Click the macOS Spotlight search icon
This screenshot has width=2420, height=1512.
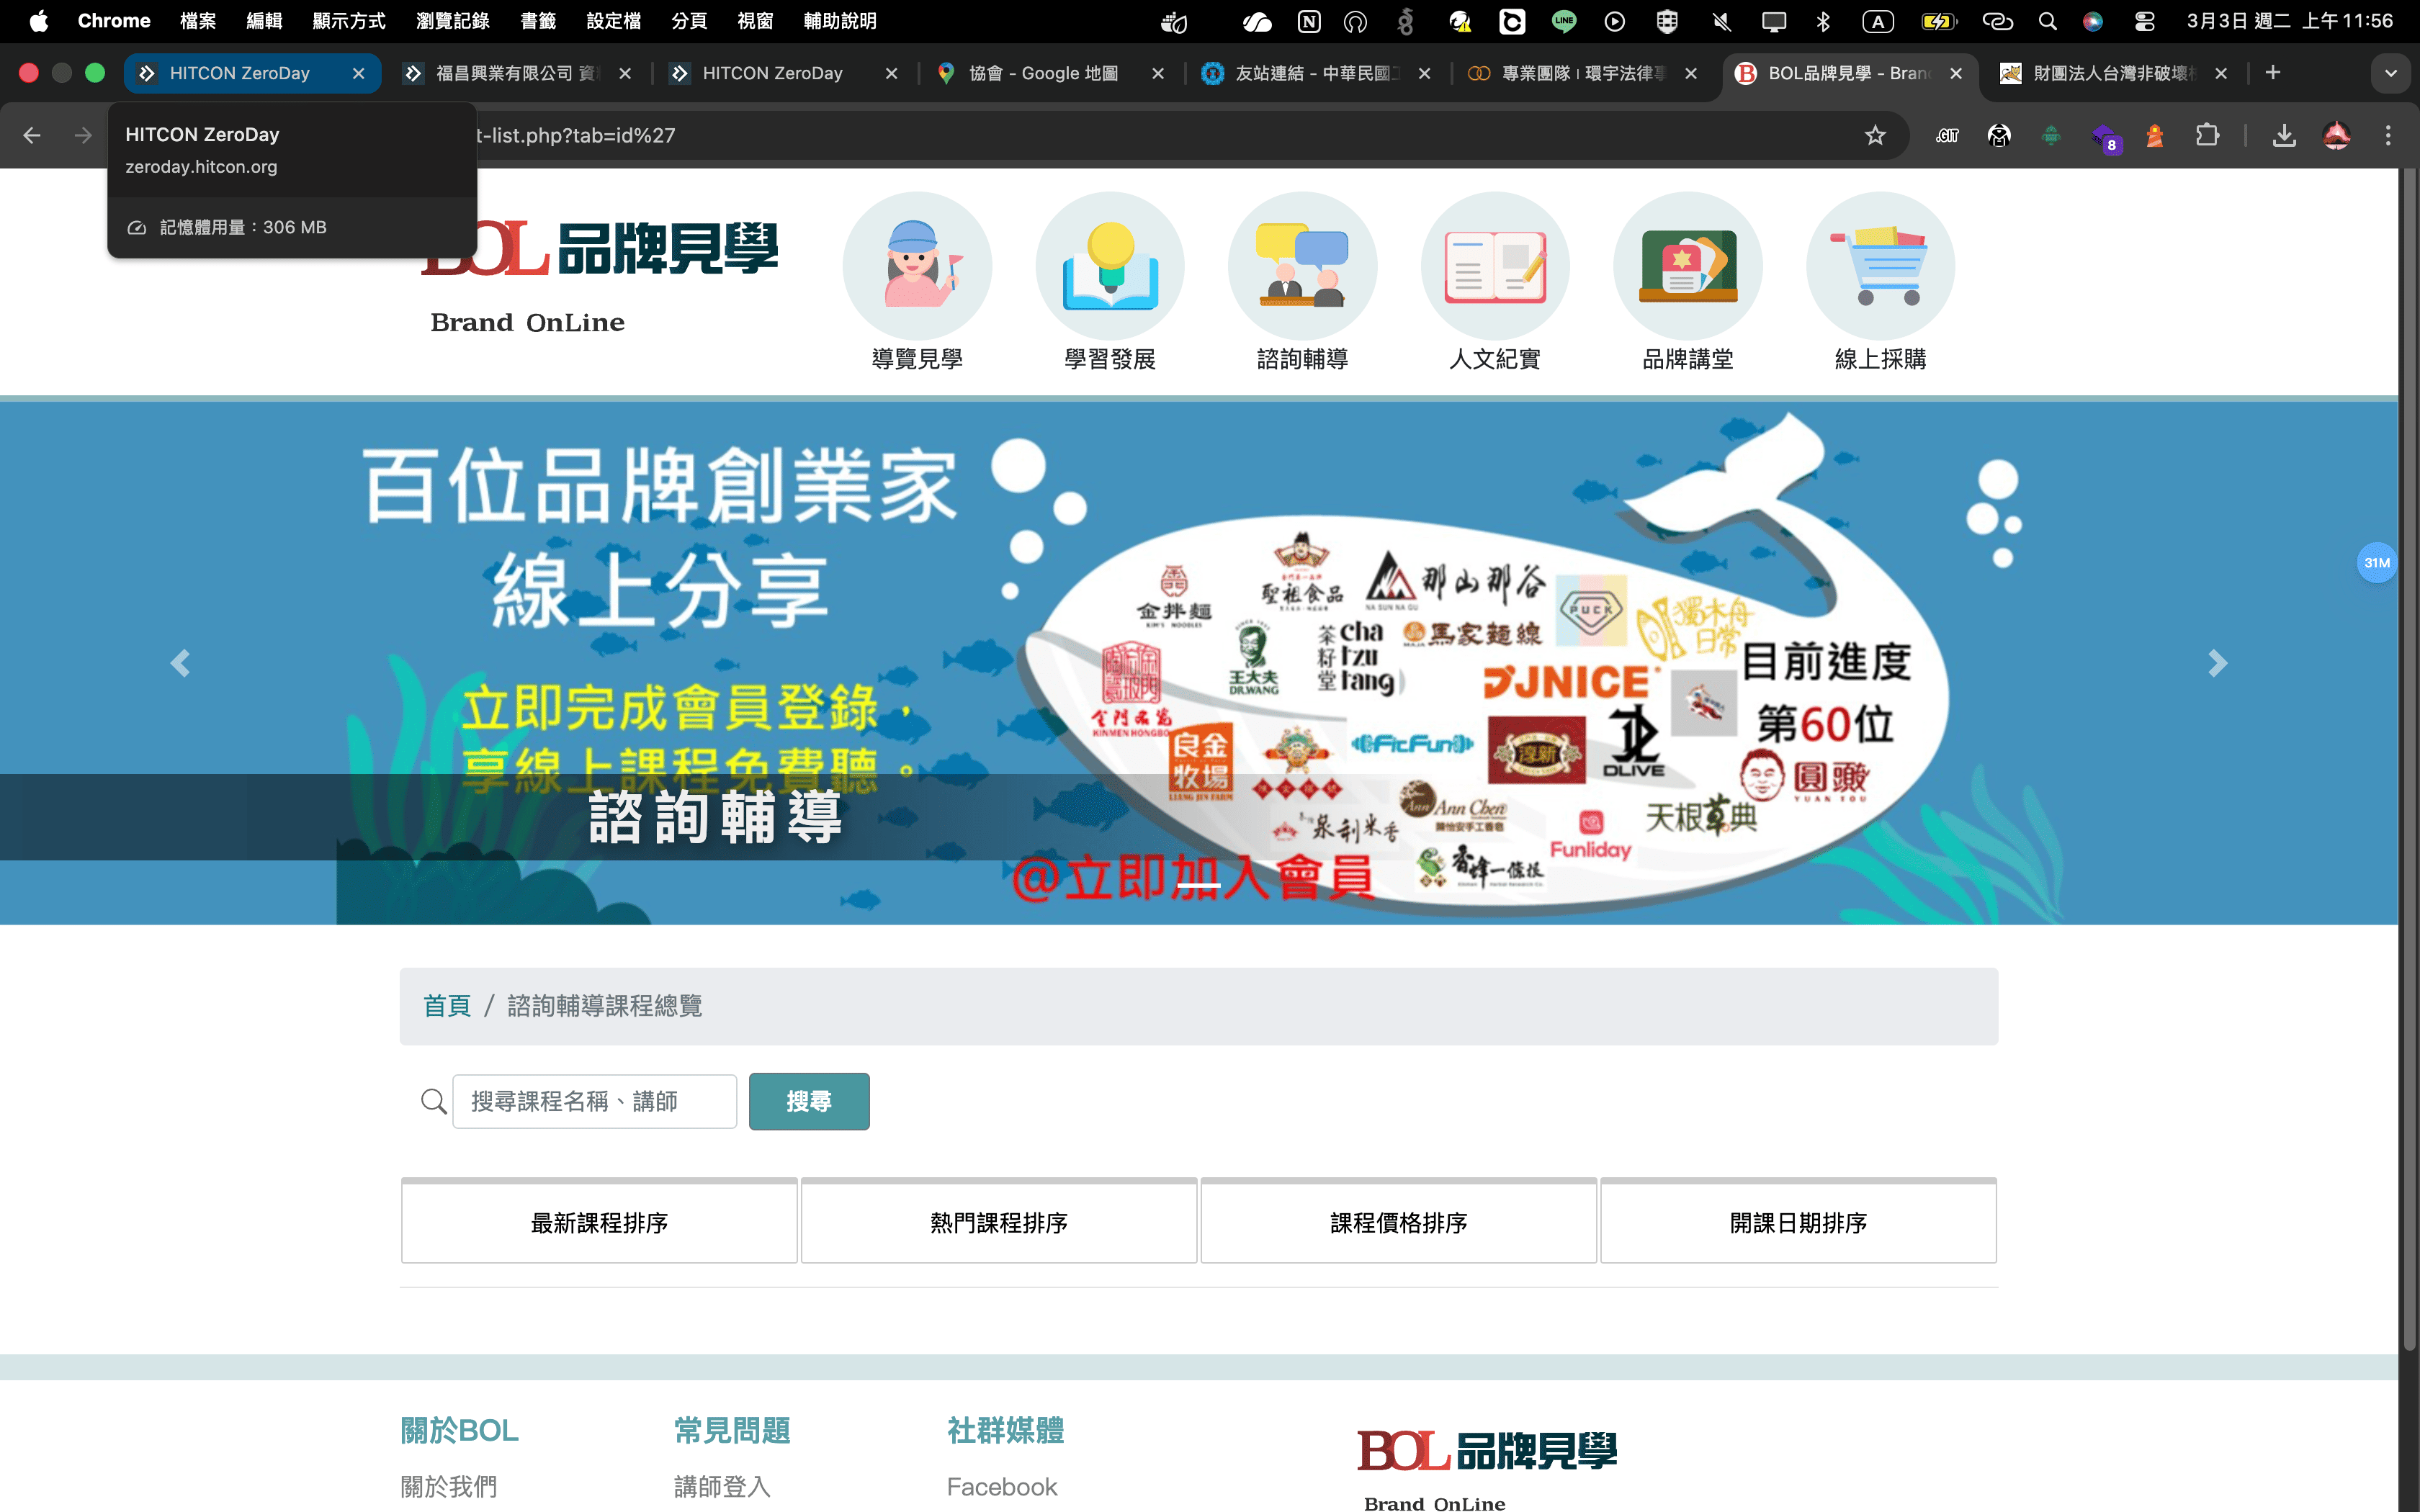click(2047, 21)
